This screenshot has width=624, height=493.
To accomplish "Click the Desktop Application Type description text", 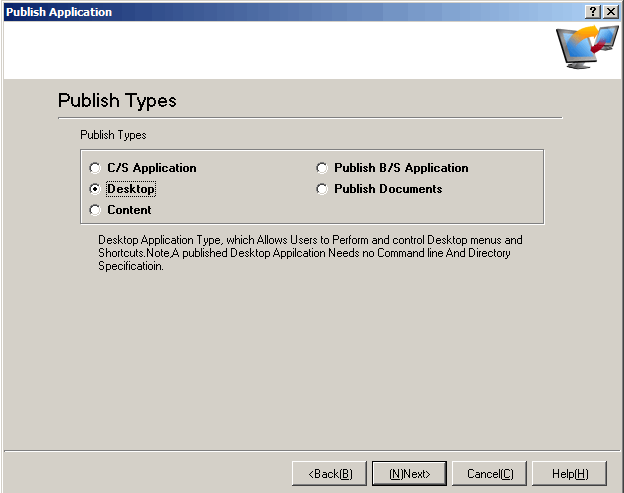I will click(x=310, y=253).
